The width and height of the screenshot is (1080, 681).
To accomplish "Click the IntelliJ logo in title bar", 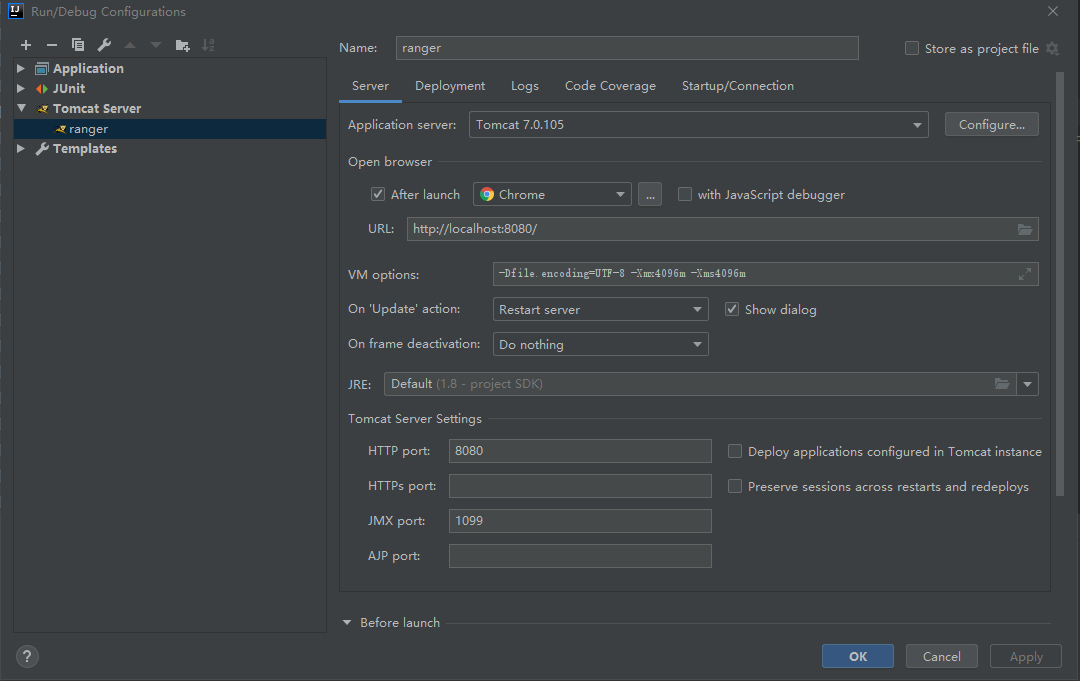I will coord(15,11).
